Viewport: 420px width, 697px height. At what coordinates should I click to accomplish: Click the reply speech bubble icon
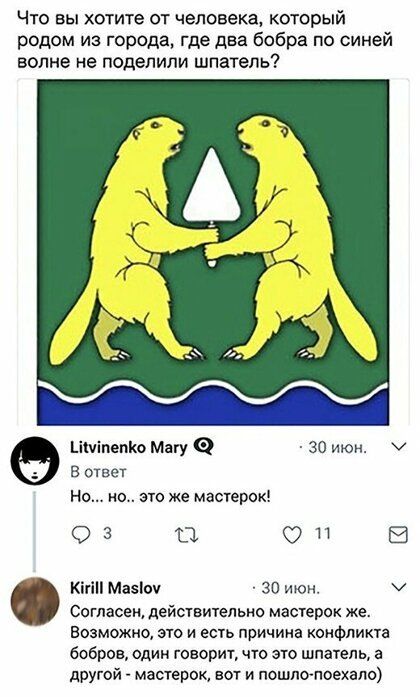81,535
